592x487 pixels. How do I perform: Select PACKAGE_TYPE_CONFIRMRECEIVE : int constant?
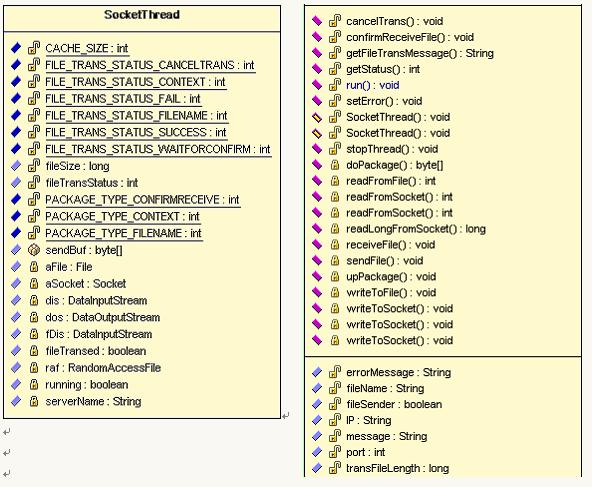(x=142, y=199)
